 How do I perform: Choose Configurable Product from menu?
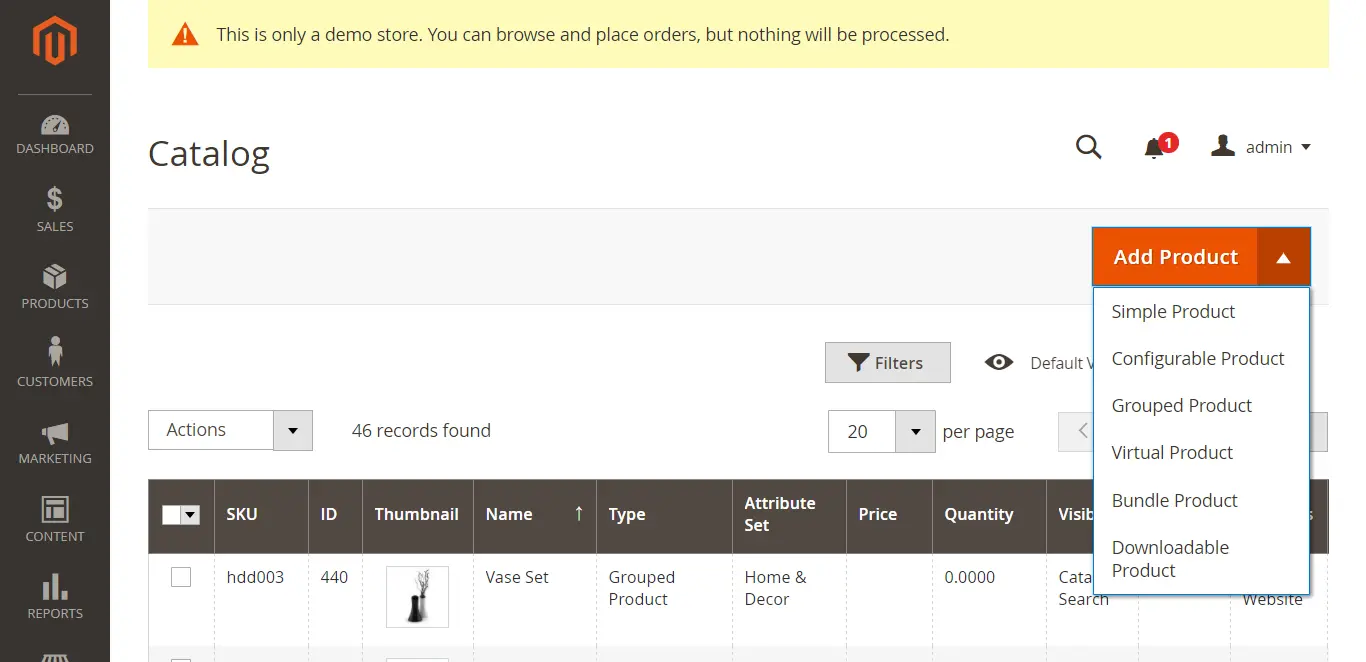(1198, 359)
